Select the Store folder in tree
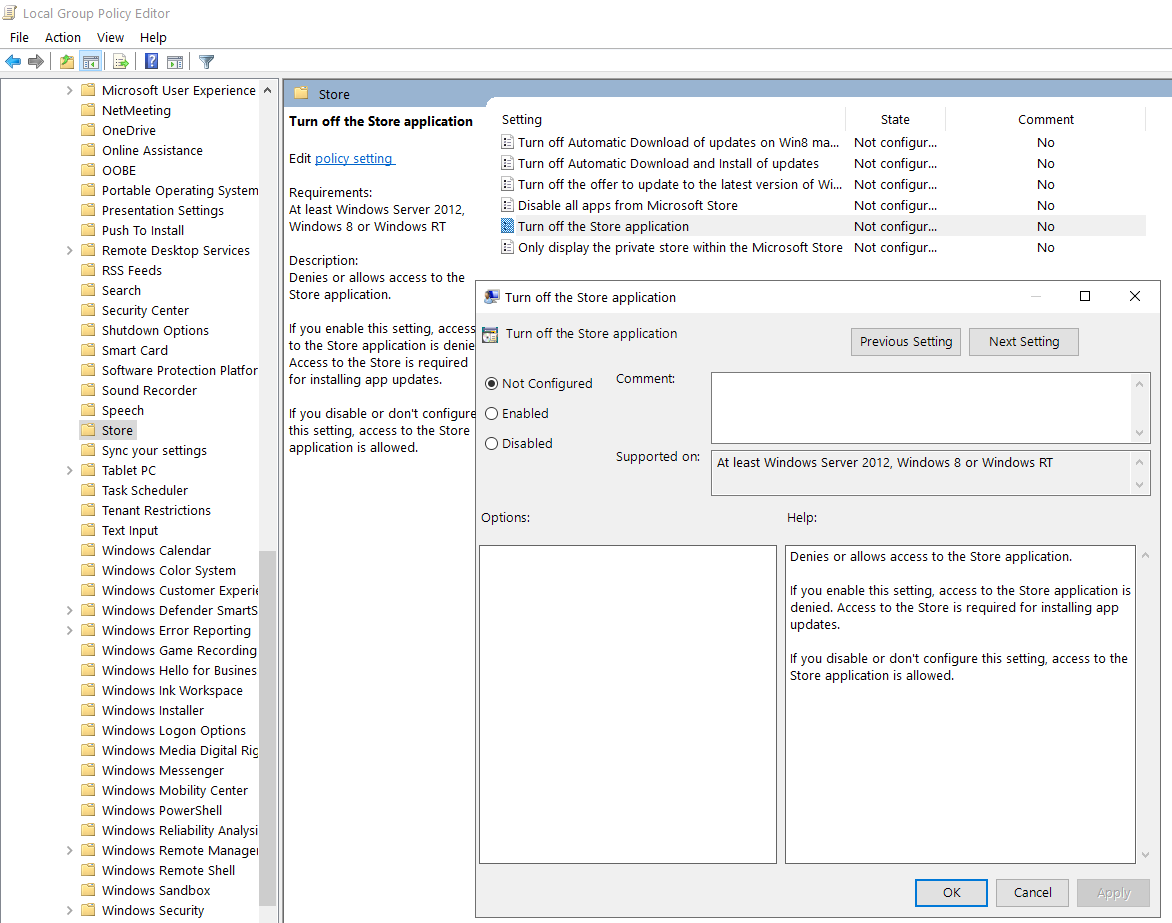1172x923 pixels. [117, 430]
